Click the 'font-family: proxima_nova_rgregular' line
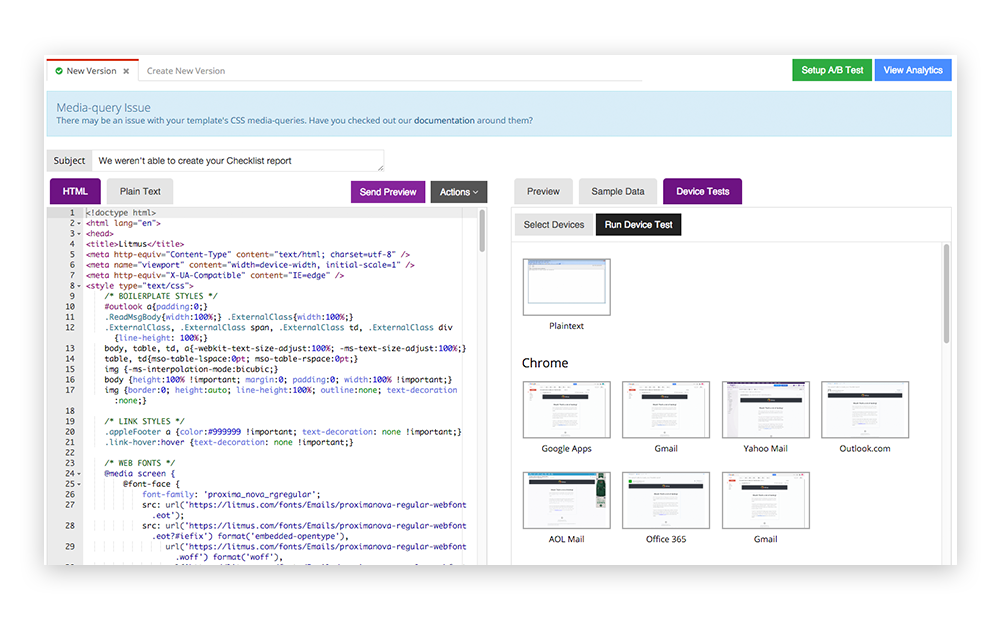 (x=231, y=495)
